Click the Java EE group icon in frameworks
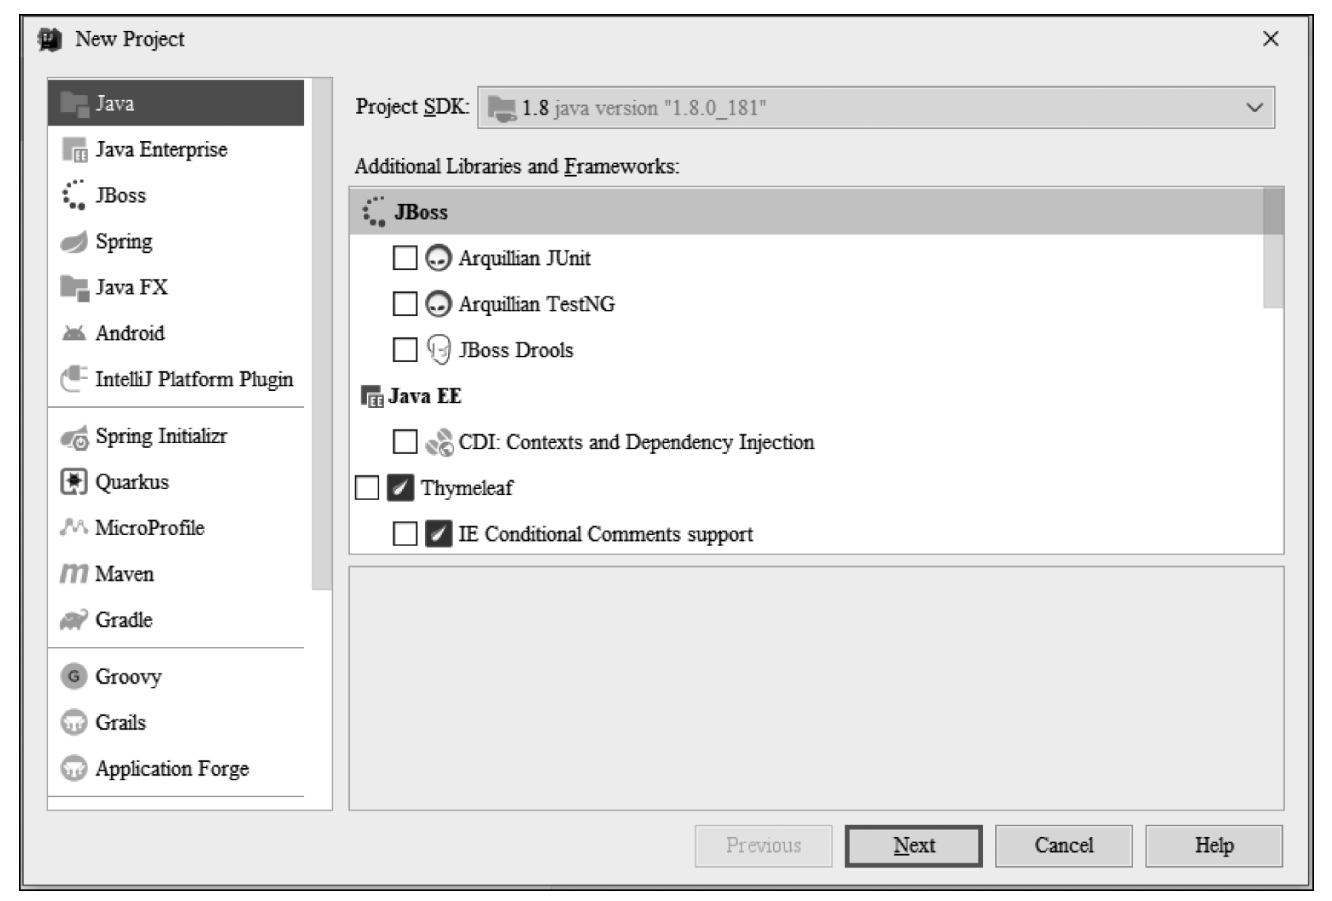The width and height of the screenshot is (1332, 901). point(372,397)
